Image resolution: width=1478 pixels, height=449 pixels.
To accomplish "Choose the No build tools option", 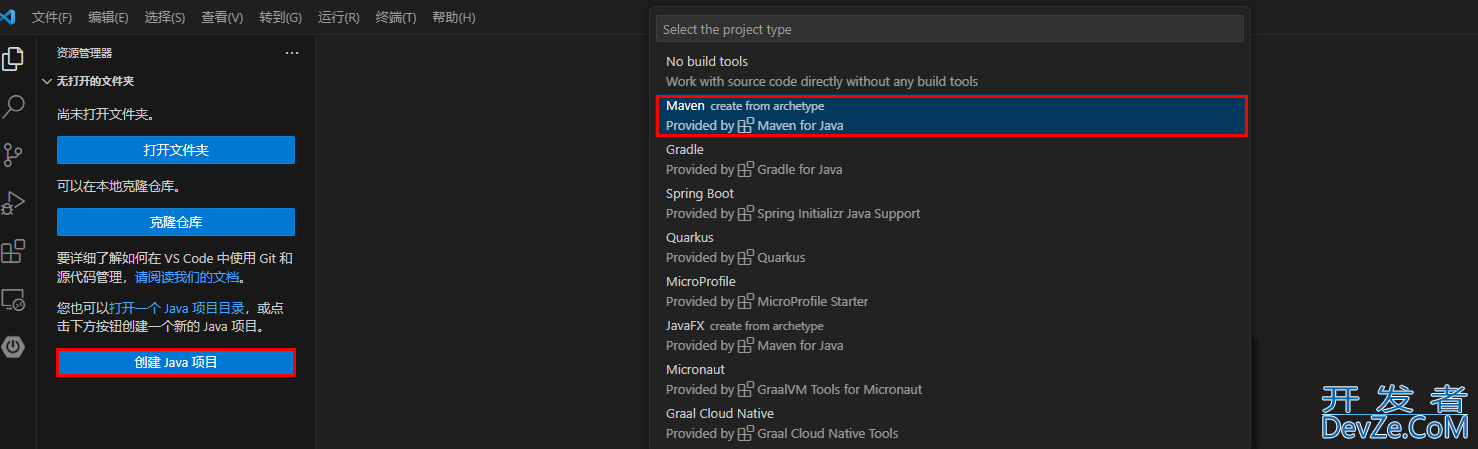I will click(950, 72).
